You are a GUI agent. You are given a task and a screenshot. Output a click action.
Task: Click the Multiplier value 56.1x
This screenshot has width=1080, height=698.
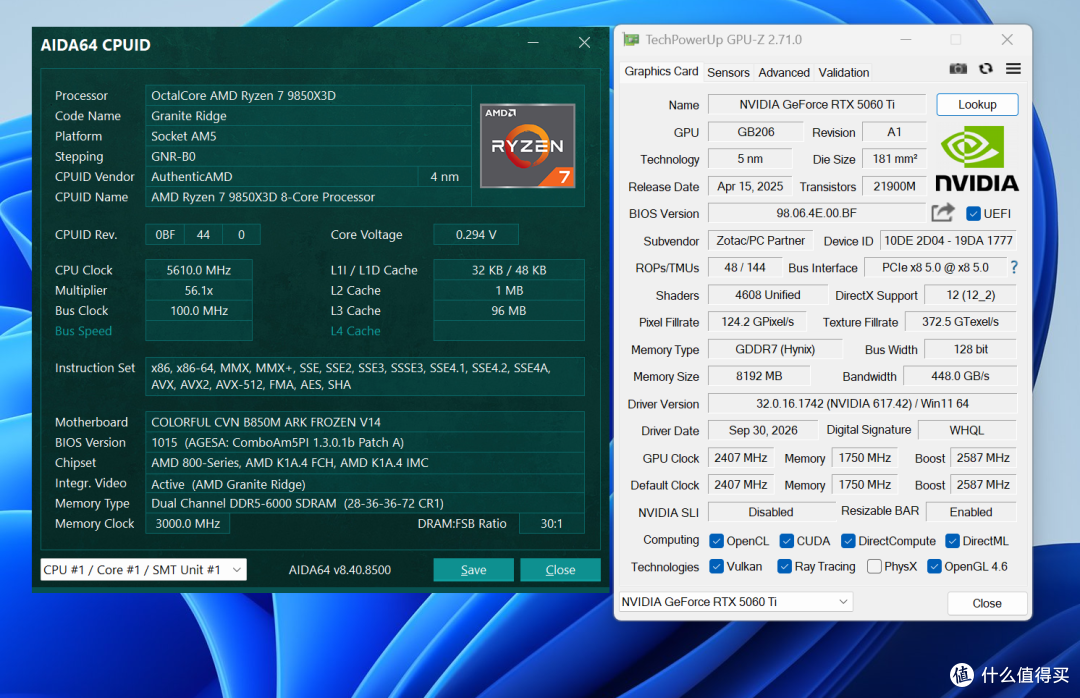tap(199, 291)
